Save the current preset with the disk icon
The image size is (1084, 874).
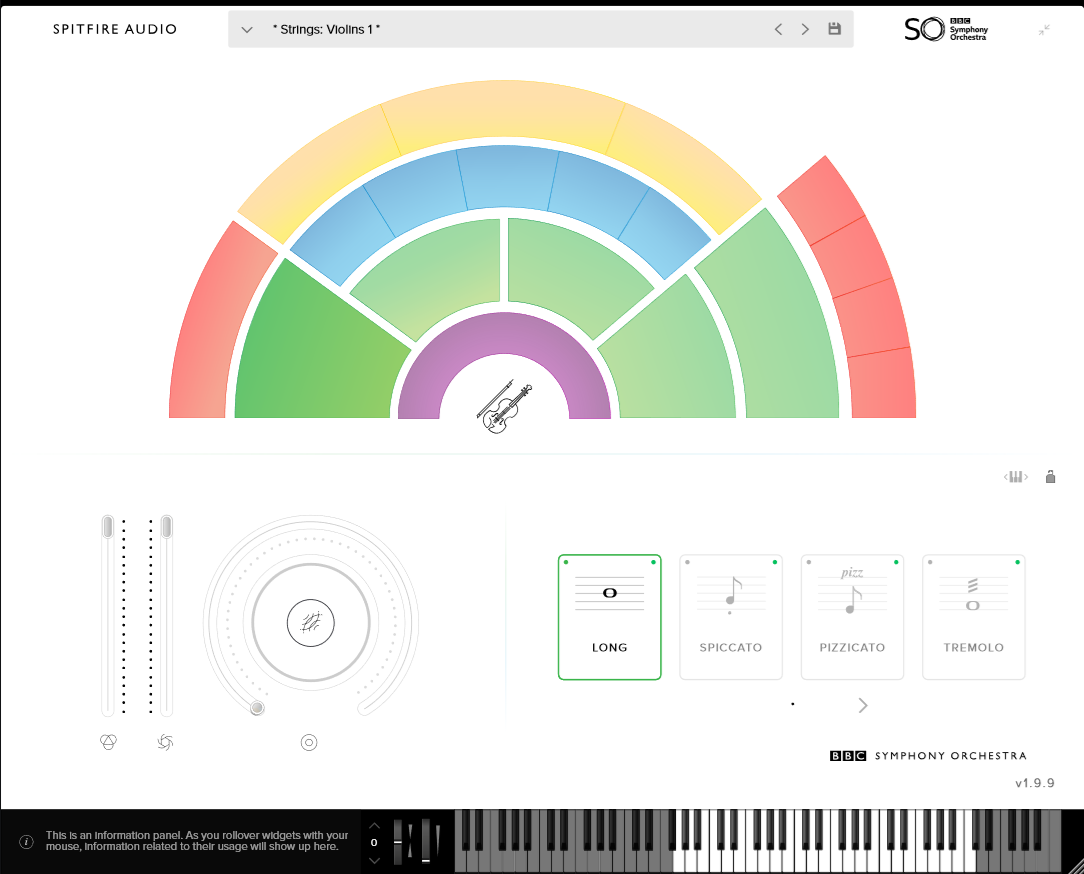tap(834, 29)
